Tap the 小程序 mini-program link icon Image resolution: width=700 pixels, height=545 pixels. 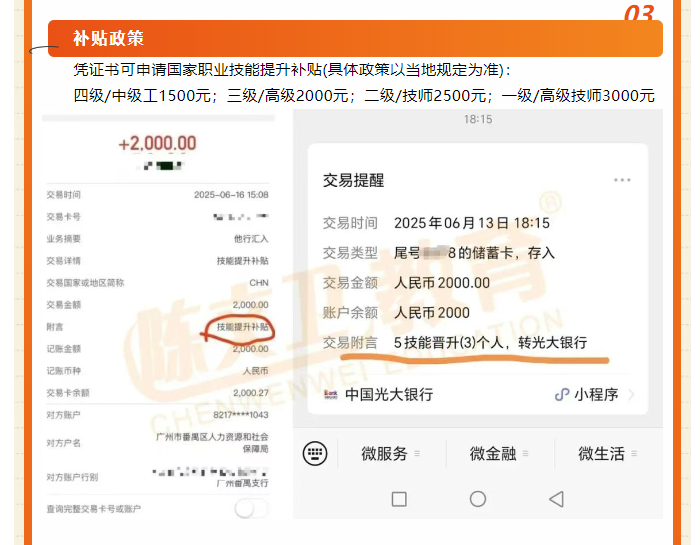[562, 395]
